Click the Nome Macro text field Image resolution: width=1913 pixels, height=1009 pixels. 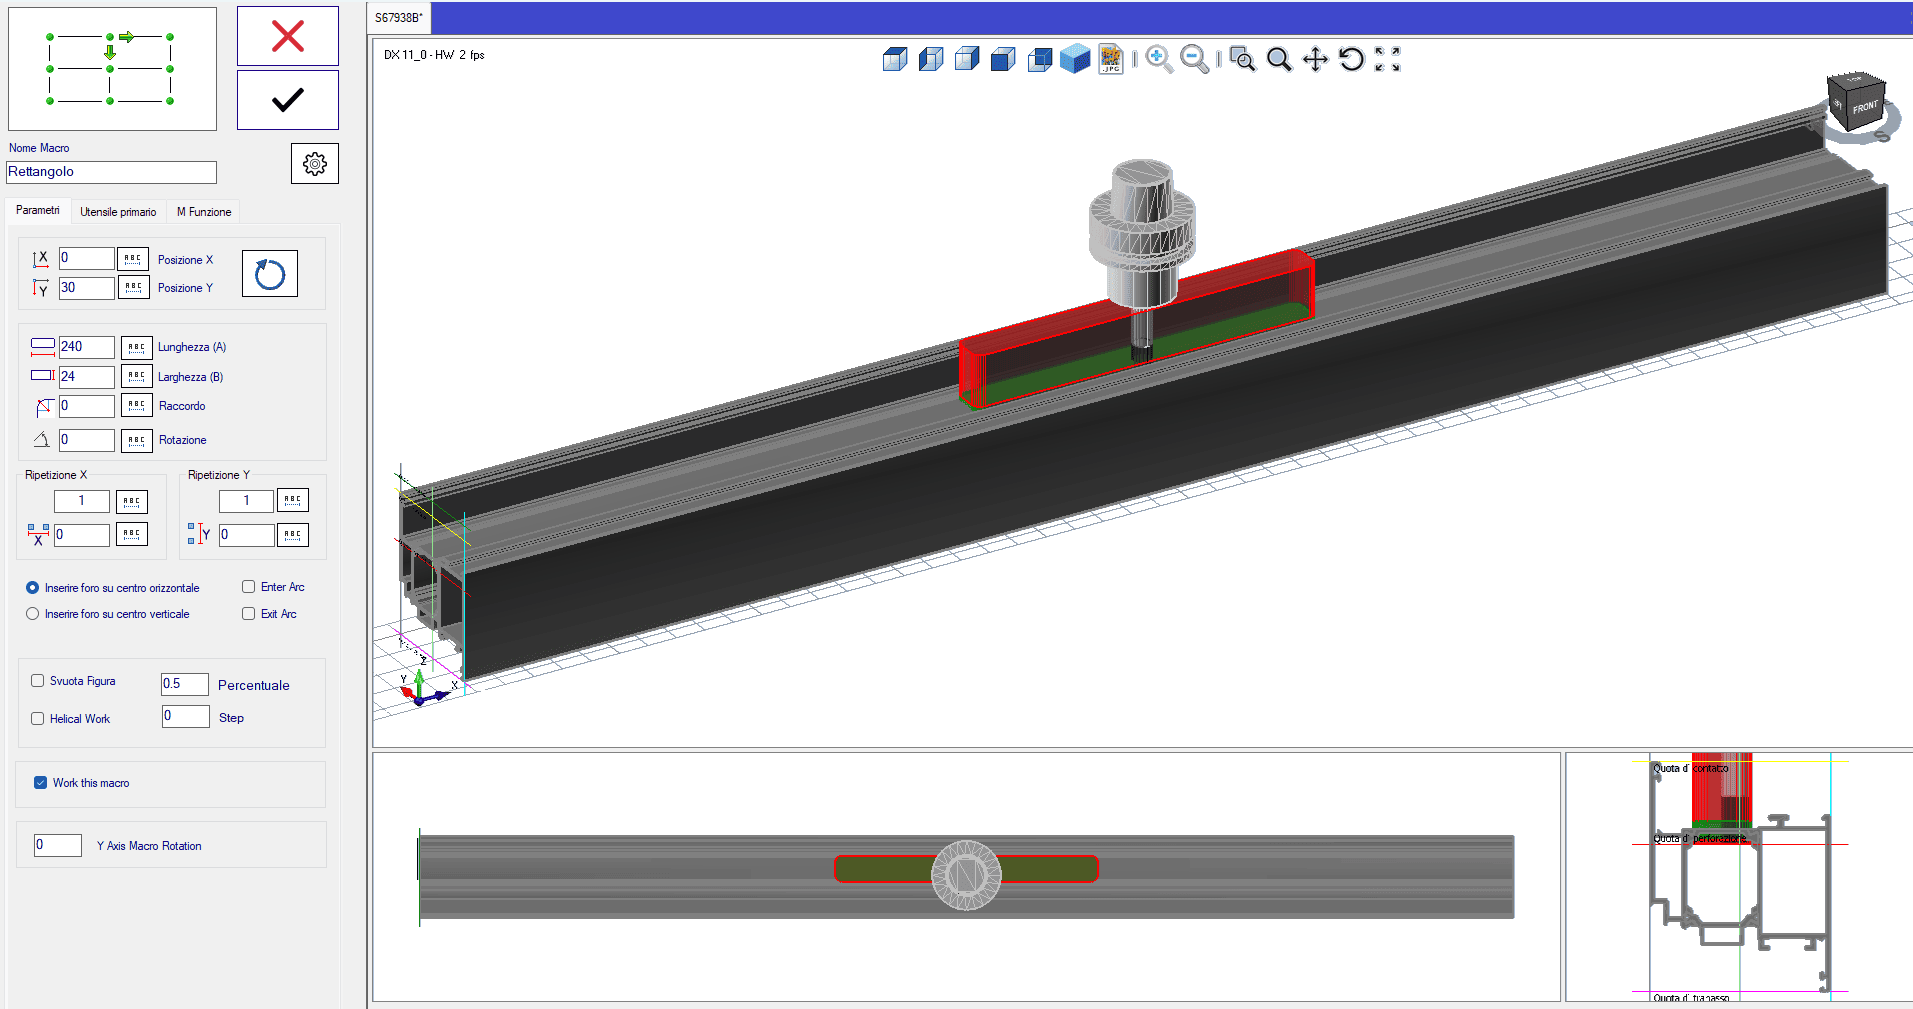tap(111, 172)
